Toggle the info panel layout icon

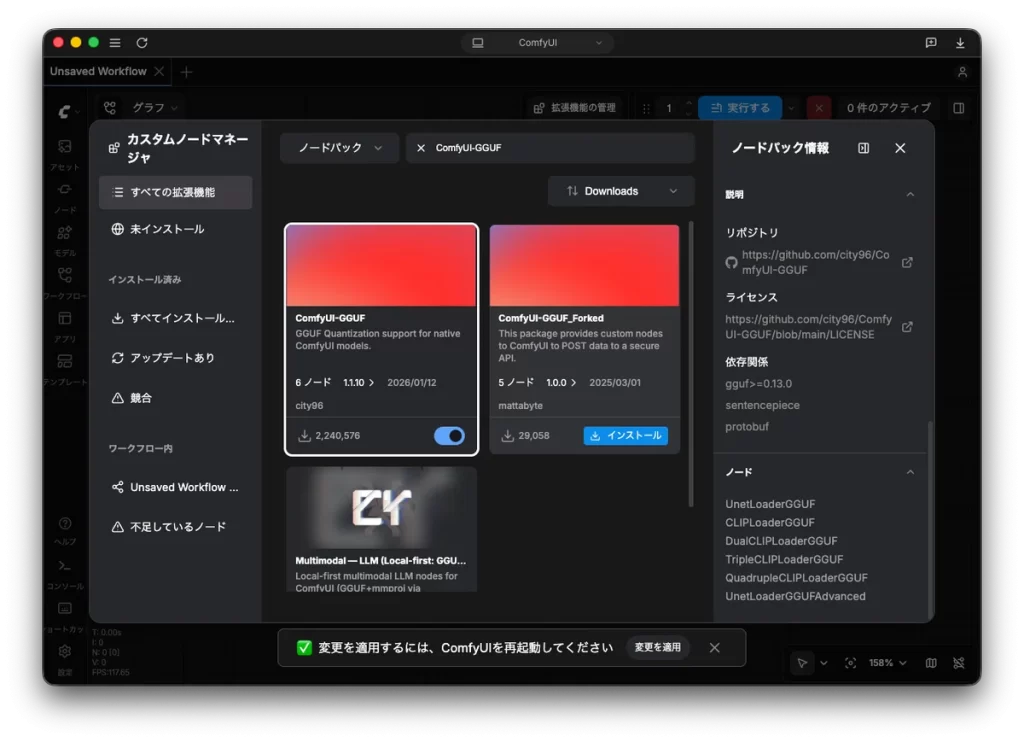click(863, 148)
